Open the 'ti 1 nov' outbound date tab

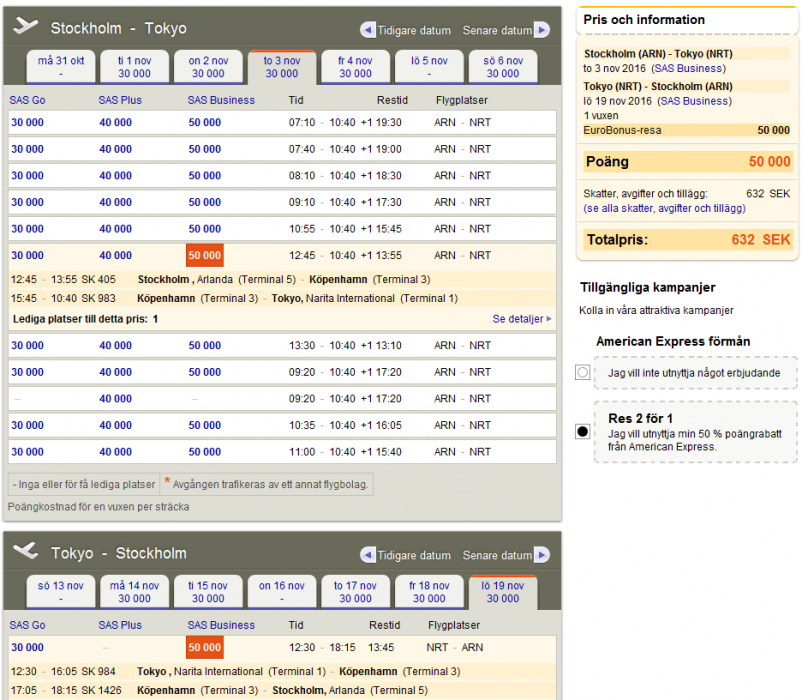134,67
